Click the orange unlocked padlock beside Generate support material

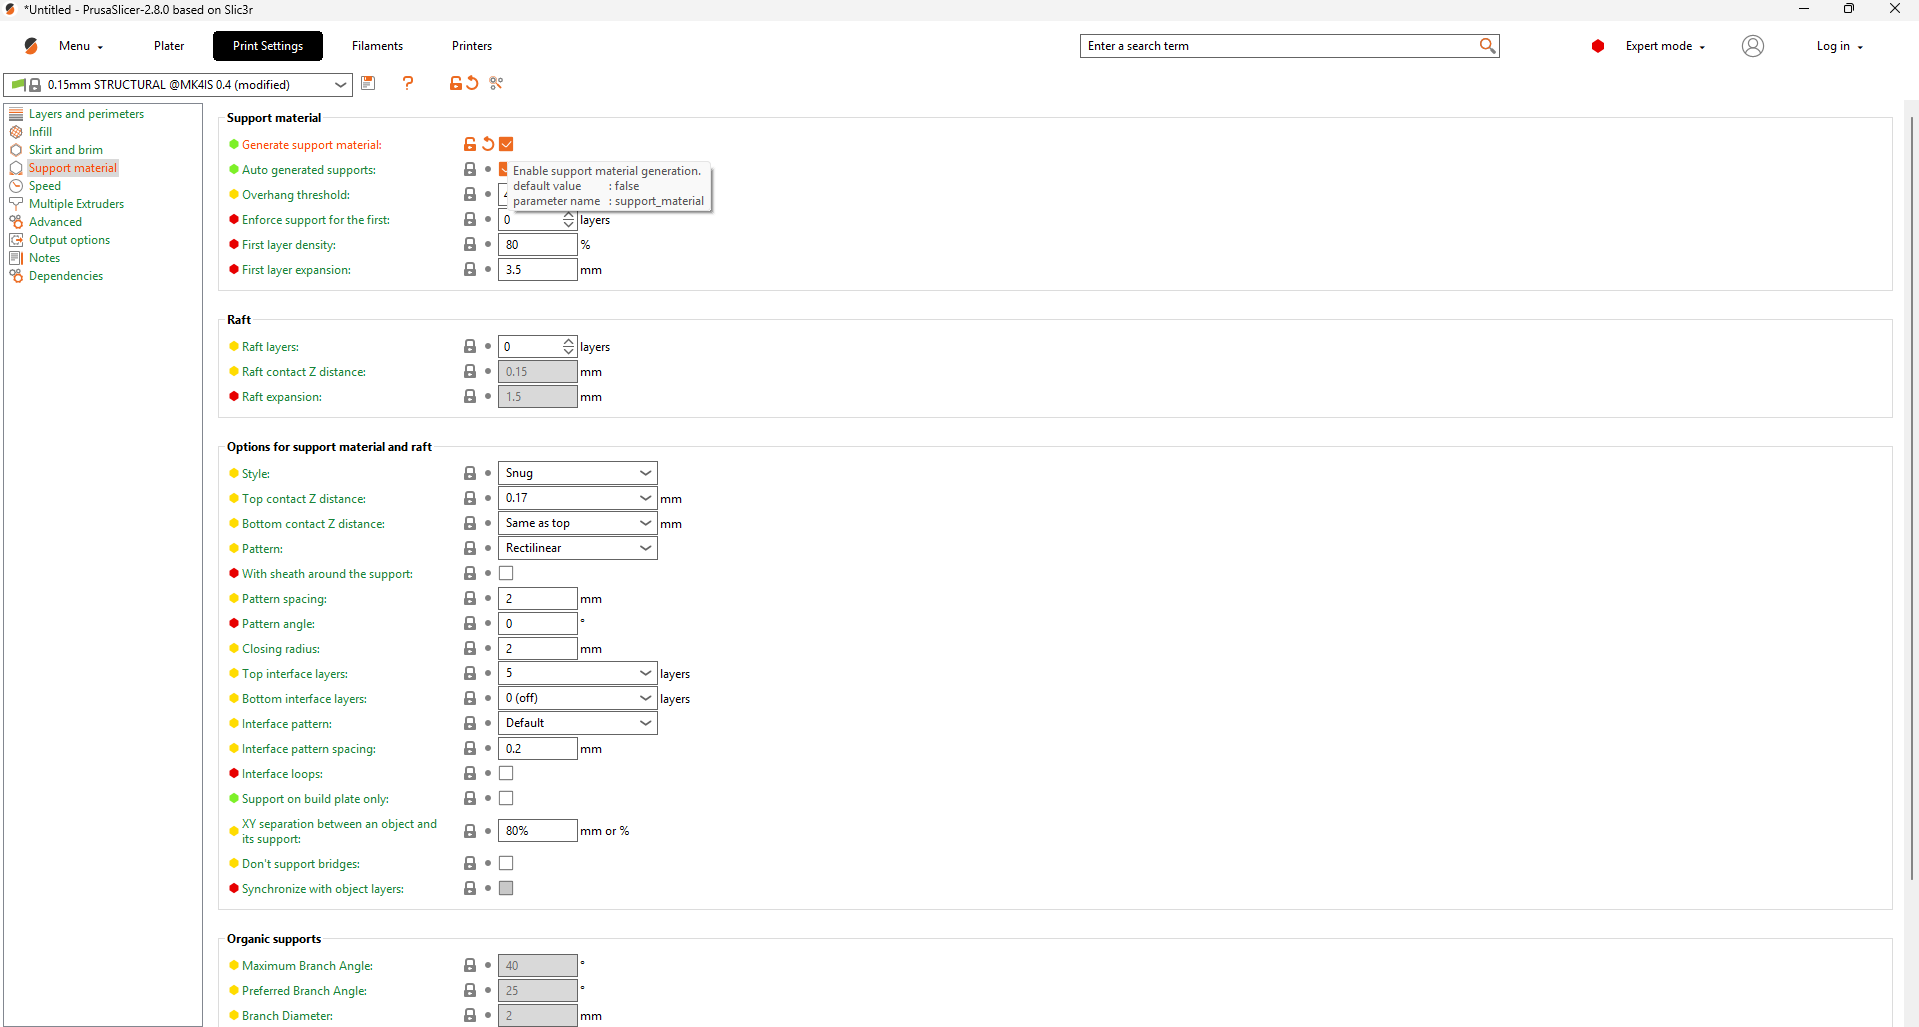pos(470,145)
